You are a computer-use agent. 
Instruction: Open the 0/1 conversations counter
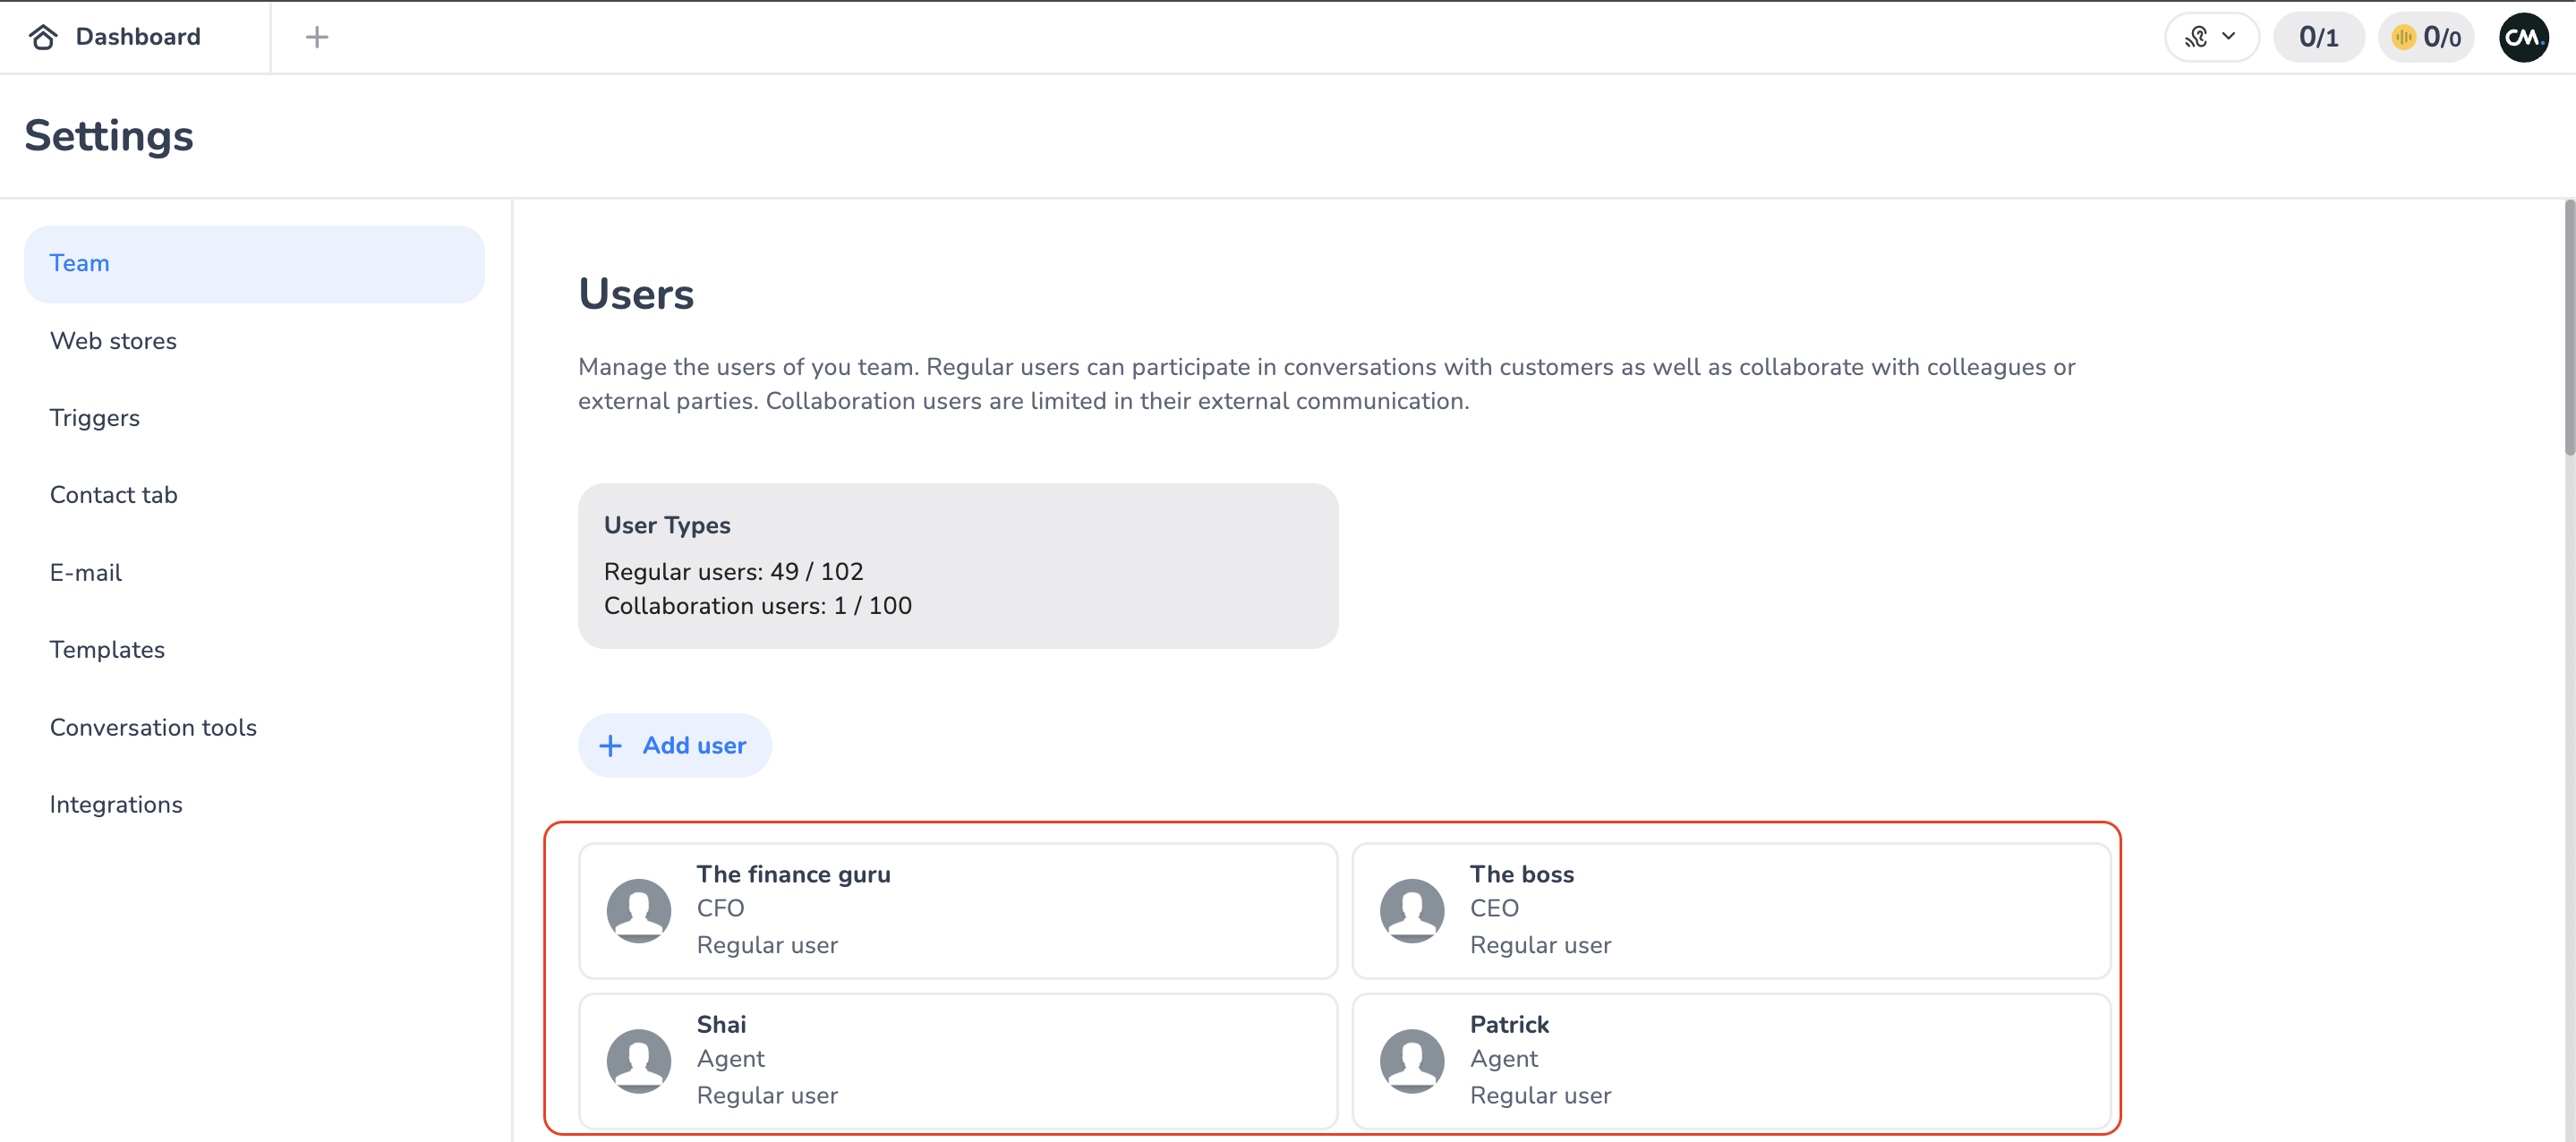2317,37
